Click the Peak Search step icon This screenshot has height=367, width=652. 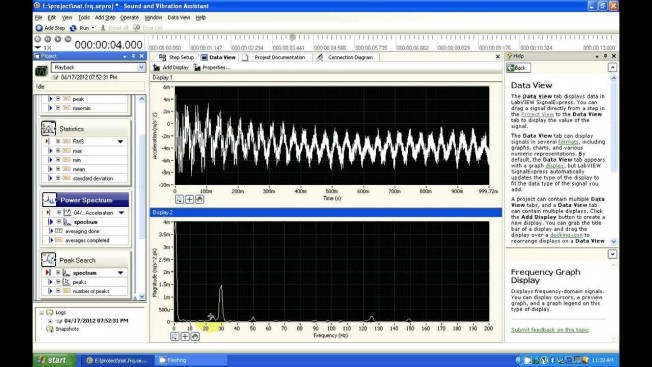[x=48, y=260]
